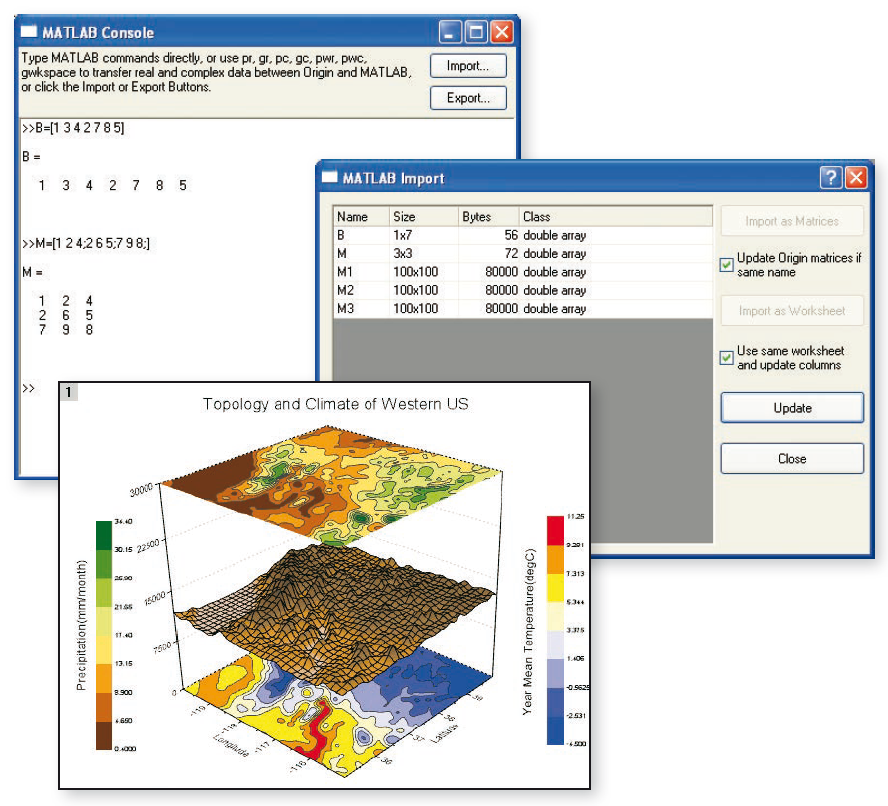Viewport: 888px width, 806px height.
Task: Click the Update button
Action: (792, 408)
